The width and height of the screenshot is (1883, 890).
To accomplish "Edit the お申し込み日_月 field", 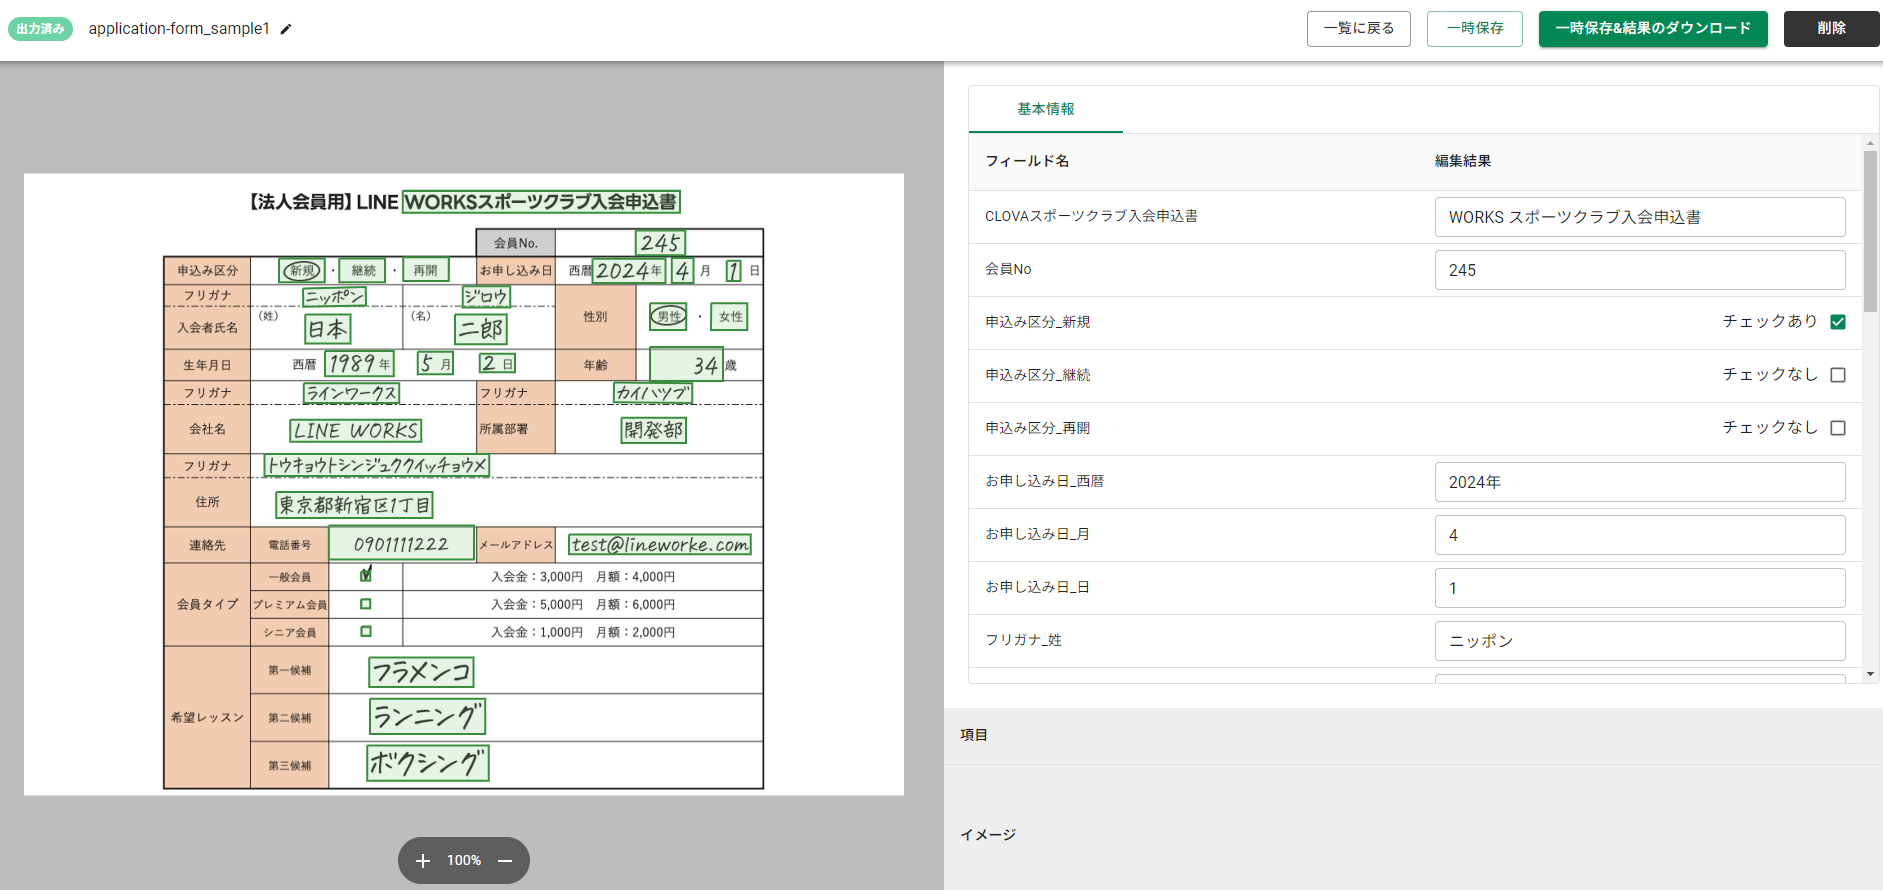I will pyautogui.click(x=1640, y=535).
